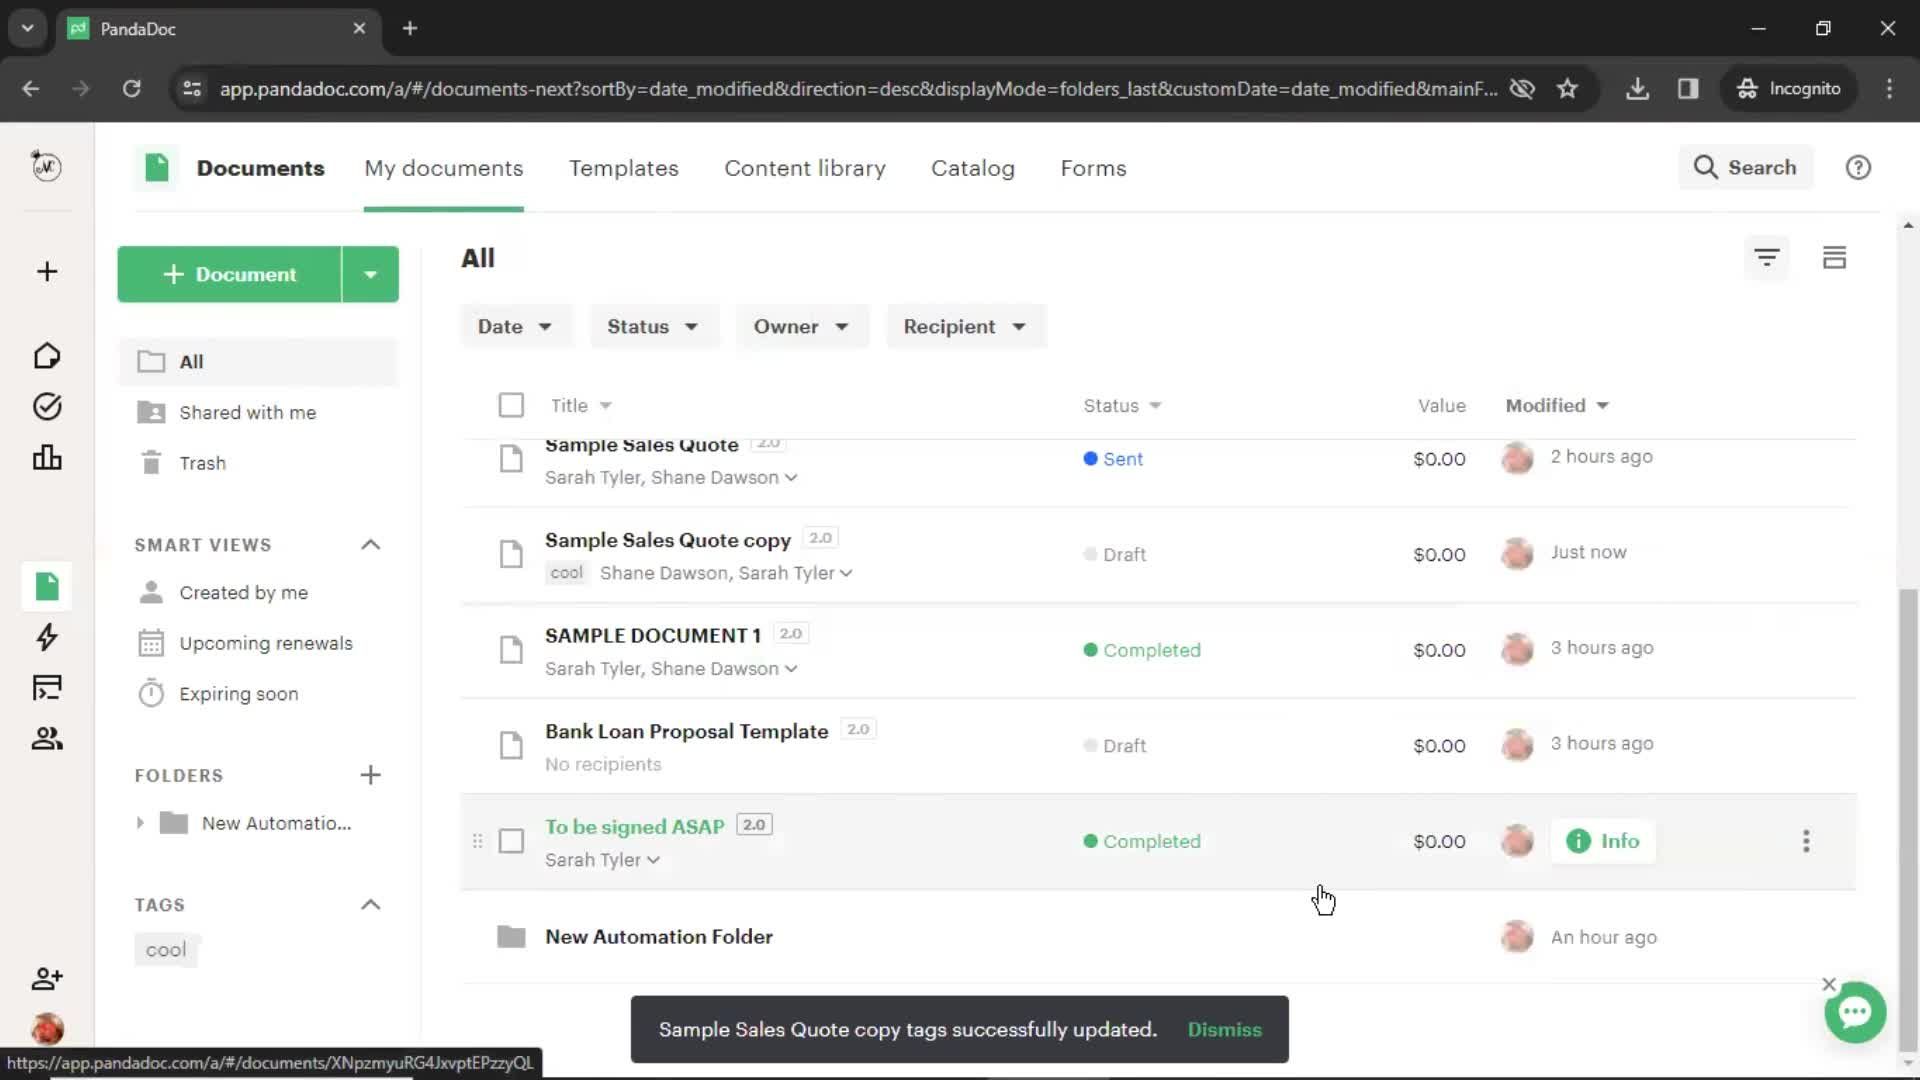The height and width of the screenshot is (1080, 1920).
Task: Open the Status filter dropdown
Action: (x=653, y=327)
